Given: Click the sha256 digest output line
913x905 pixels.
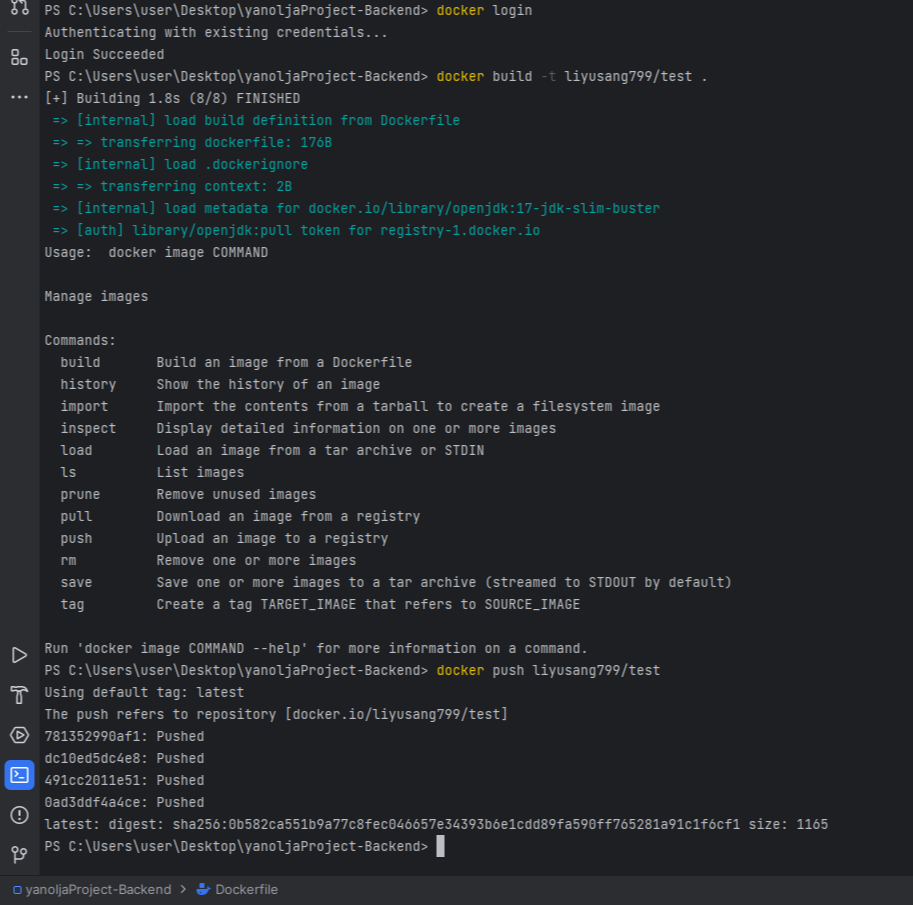Looking at the screenshot, I should click(x=436, y=825).
